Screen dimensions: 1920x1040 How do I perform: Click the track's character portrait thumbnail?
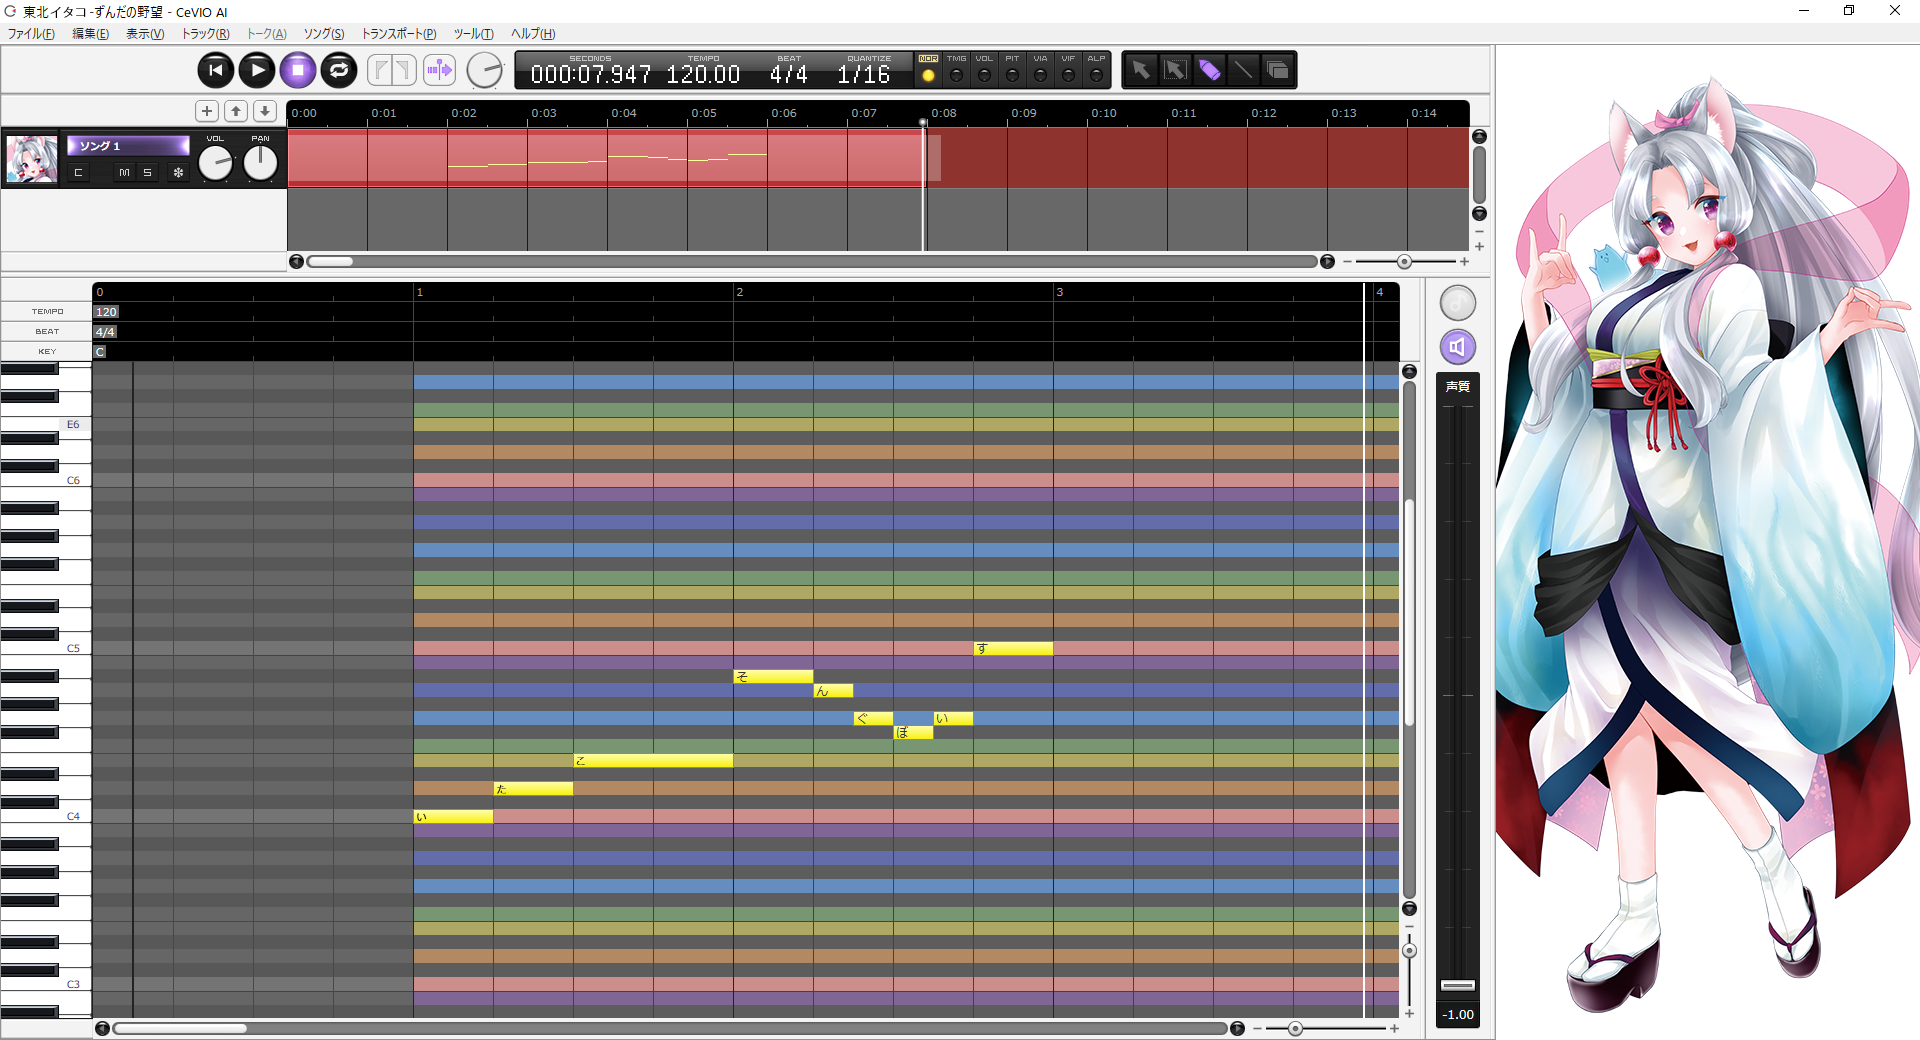(x=32, y=159)
